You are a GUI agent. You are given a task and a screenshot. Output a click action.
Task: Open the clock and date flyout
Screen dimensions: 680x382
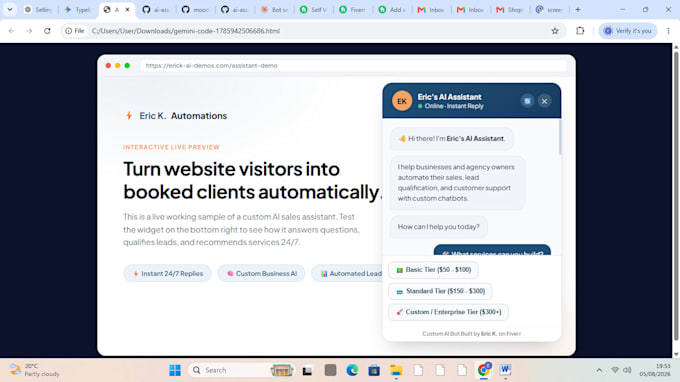655,370
